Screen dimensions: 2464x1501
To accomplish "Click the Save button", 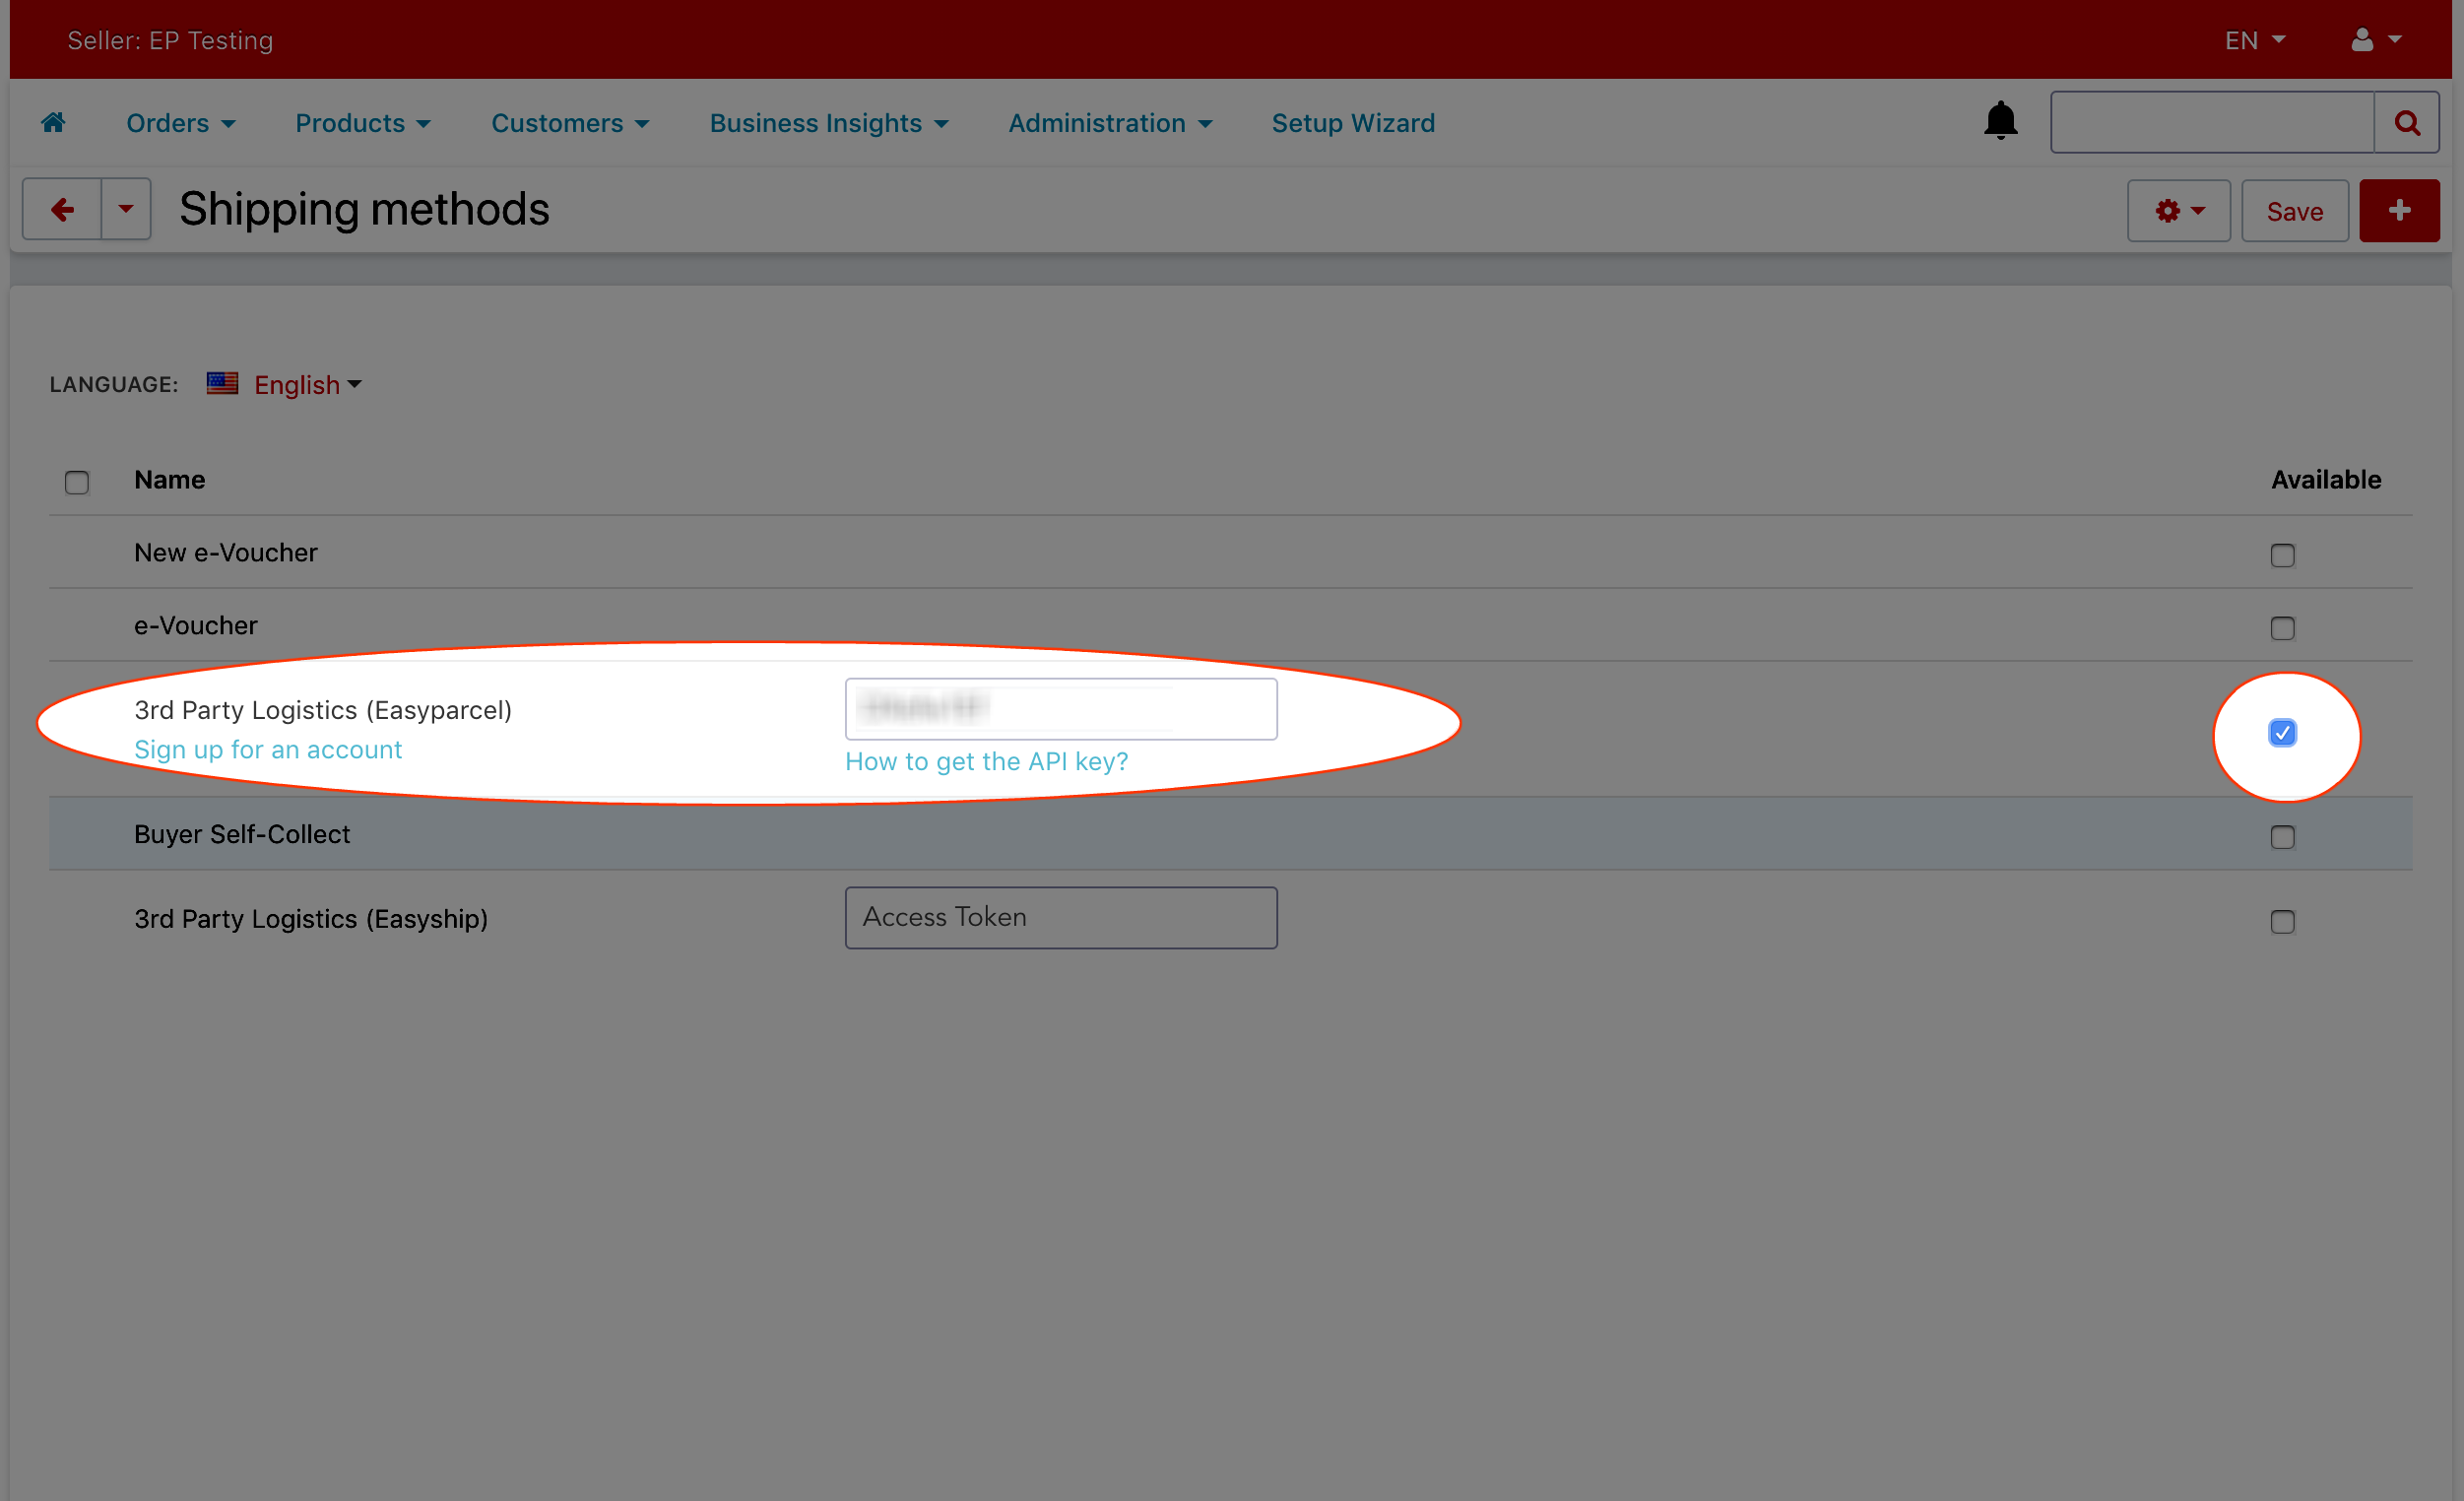I will [x=2294, y=211].
